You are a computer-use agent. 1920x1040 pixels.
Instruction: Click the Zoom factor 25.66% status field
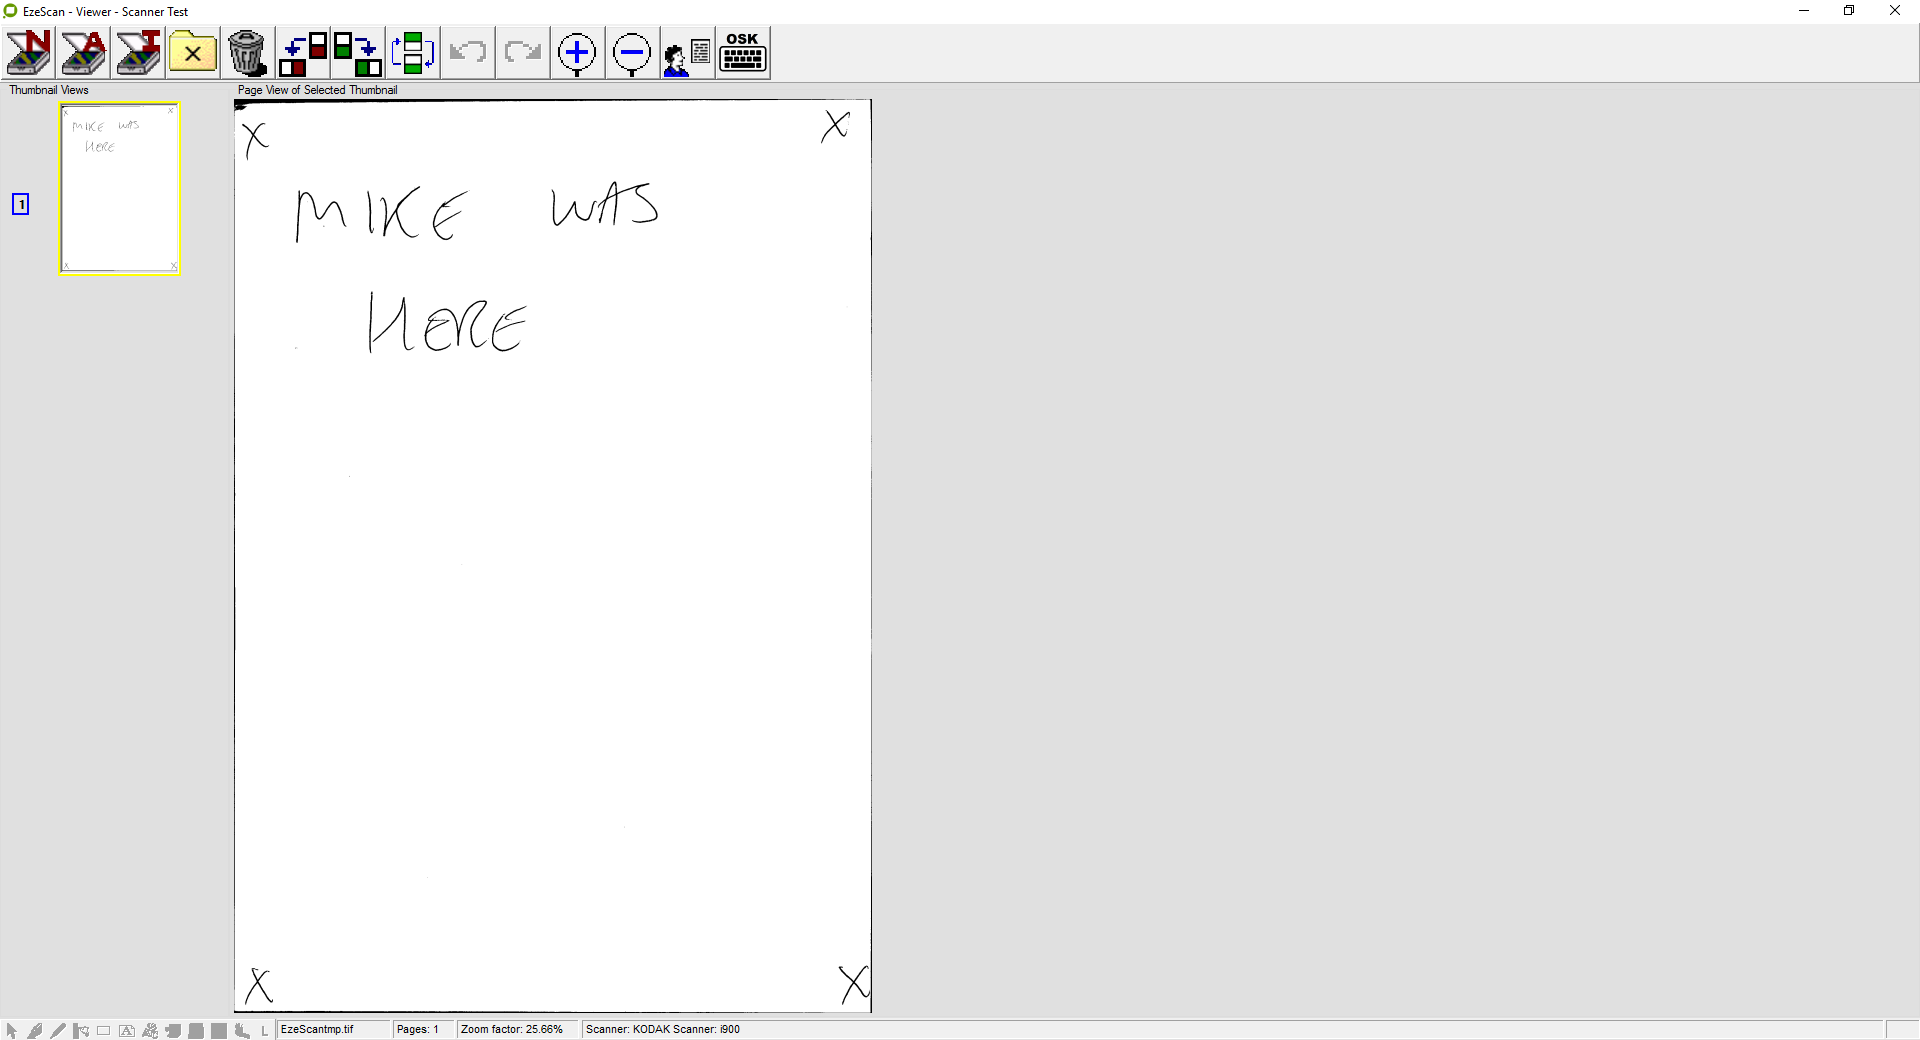(512, 1029)
